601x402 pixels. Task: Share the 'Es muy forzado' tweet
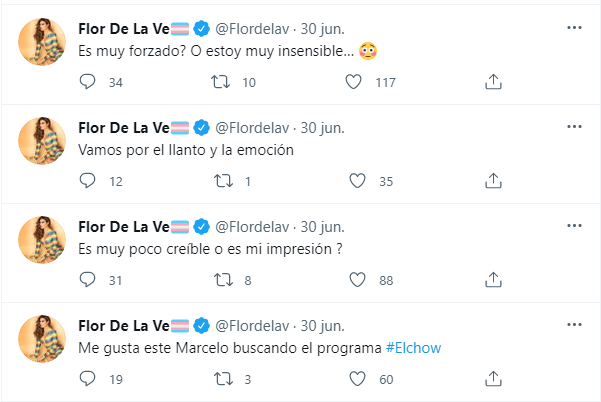click(x=492, y=82)
